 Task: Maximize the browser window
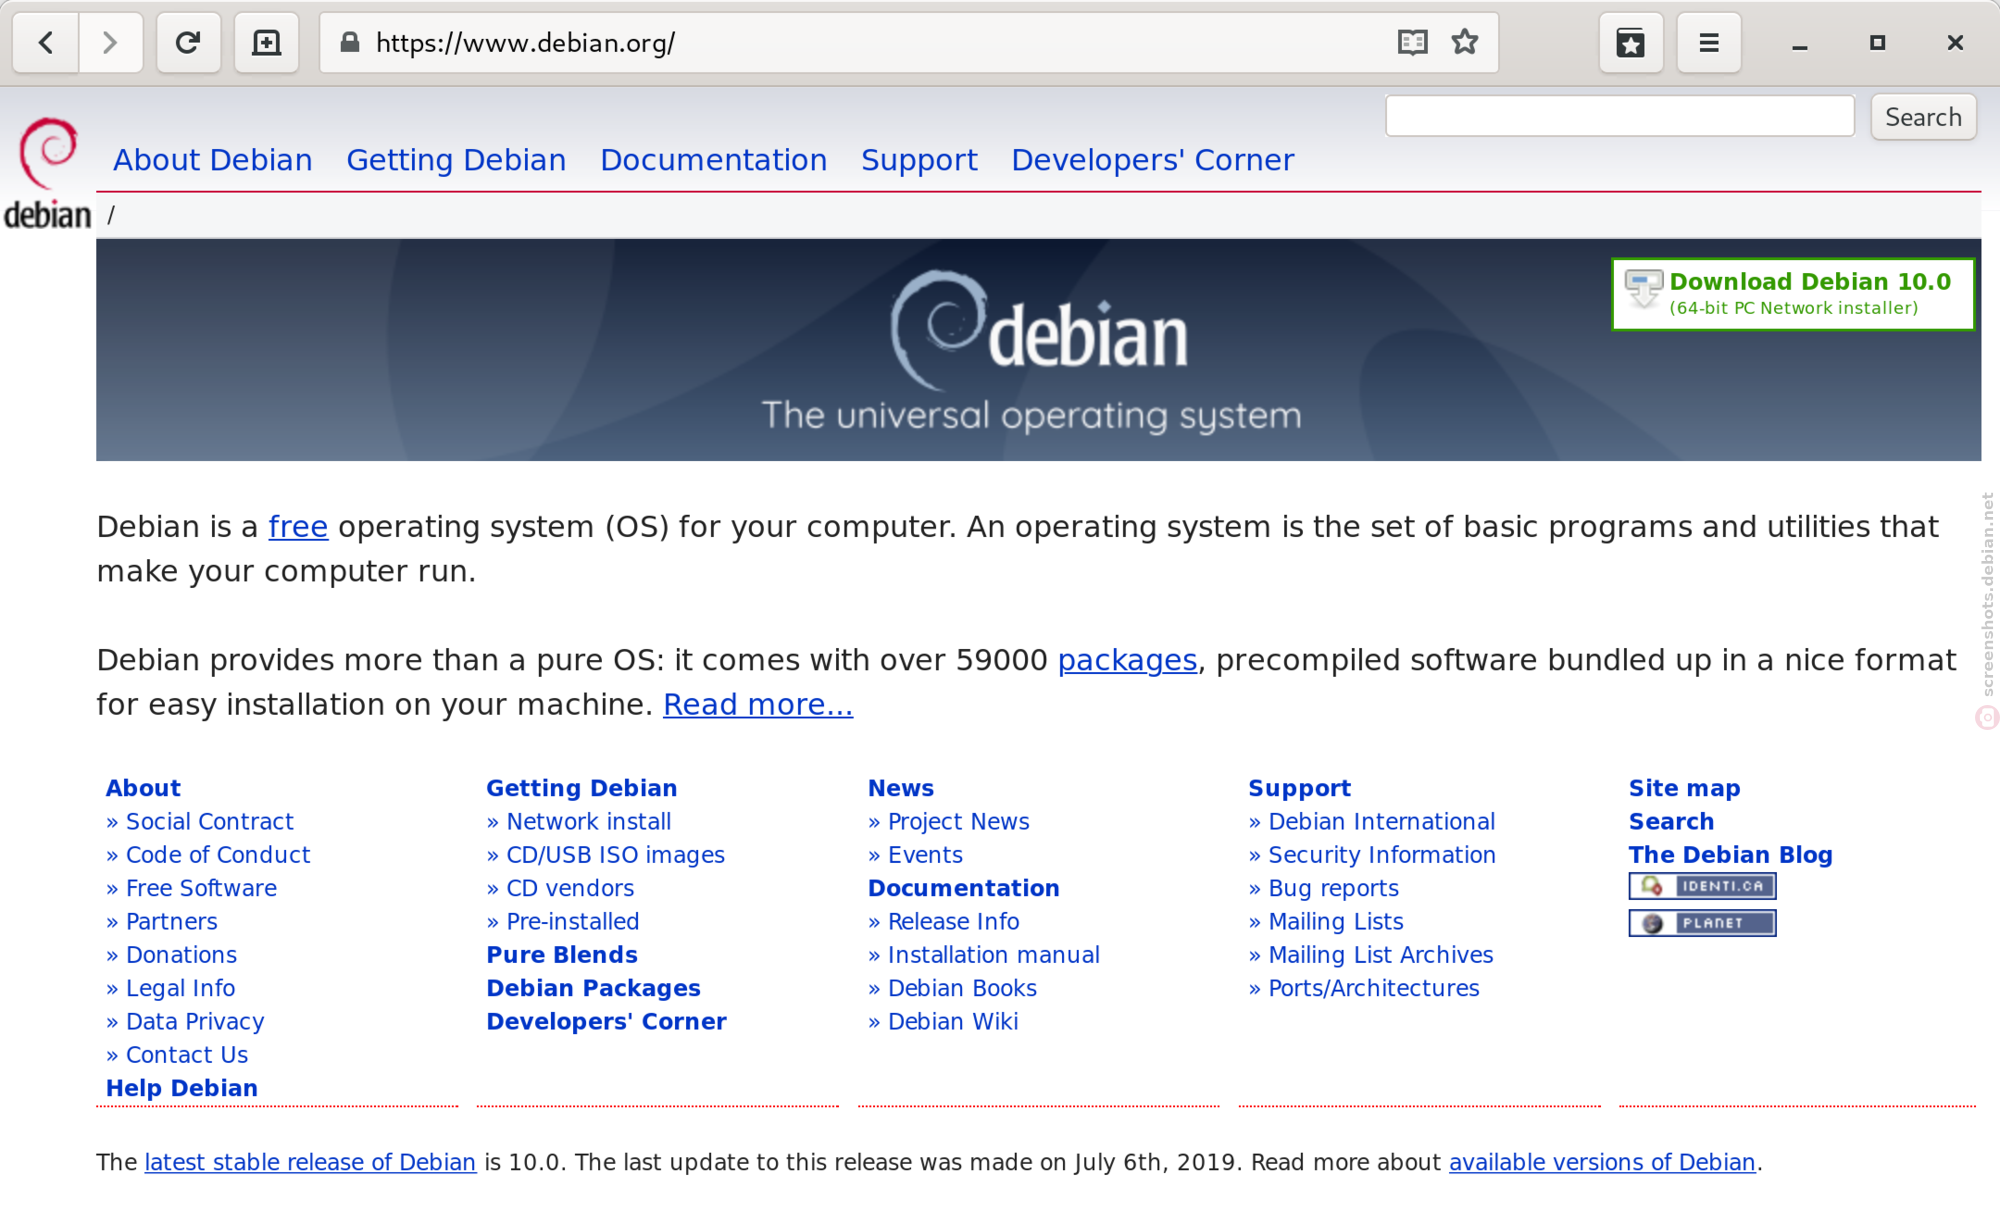[x=1877, y=43]
